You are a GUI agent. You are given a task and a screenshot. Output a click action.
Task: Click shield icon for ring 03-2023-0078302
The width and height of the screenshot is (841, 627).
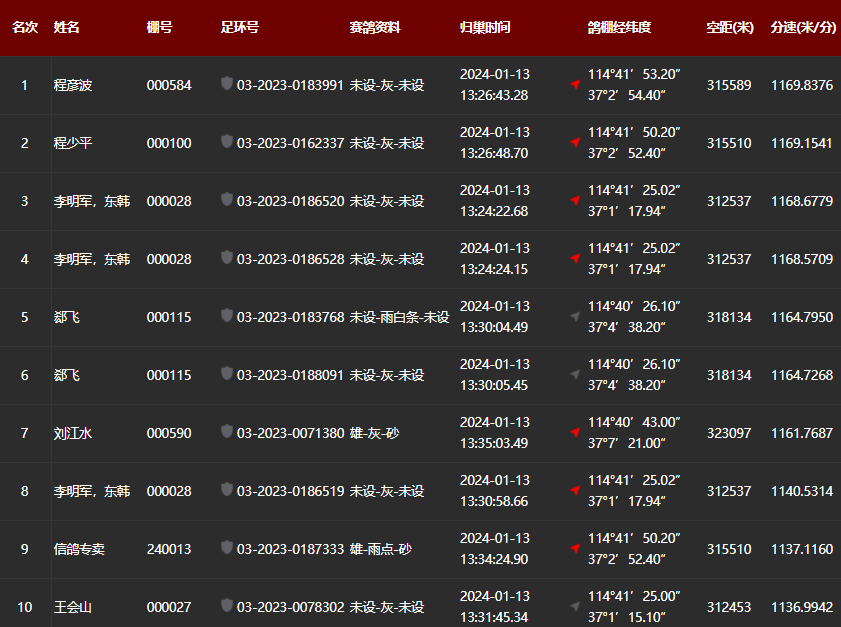click(x=227, y=606)
